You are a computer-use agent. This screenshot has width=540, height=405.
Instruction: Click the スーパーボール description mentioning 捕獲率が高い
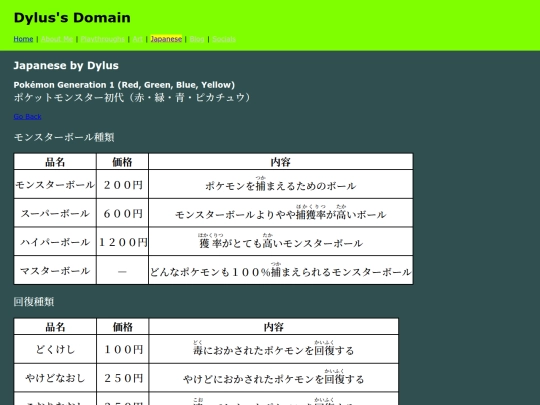[281, 213]
